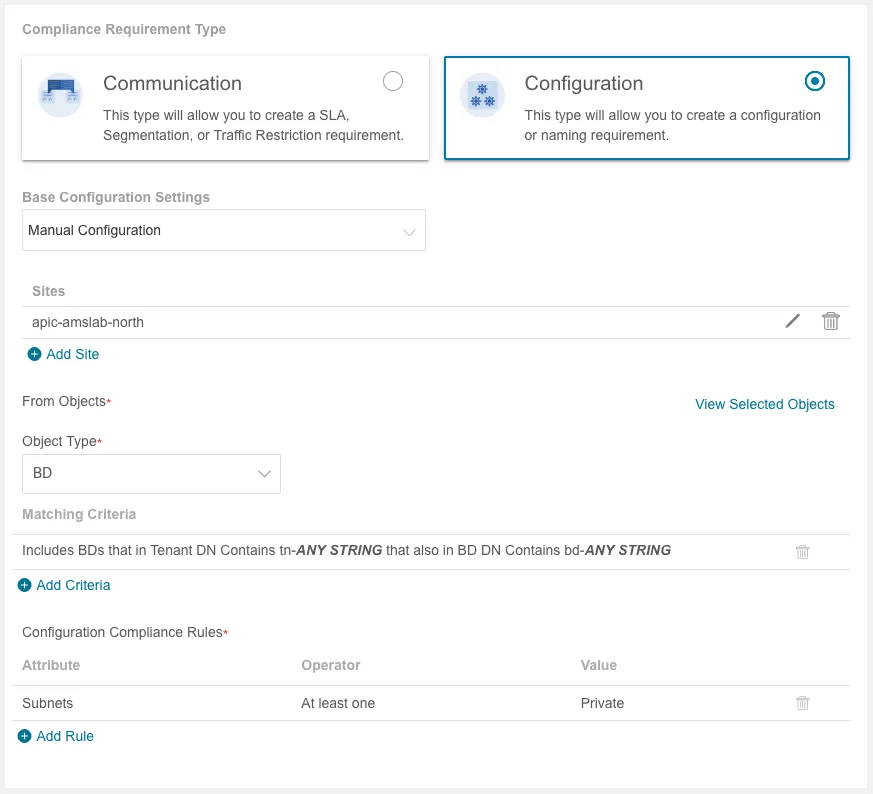Select the Communication radio button
Viewport: 873px width, 794px height.
coord(393,81)
